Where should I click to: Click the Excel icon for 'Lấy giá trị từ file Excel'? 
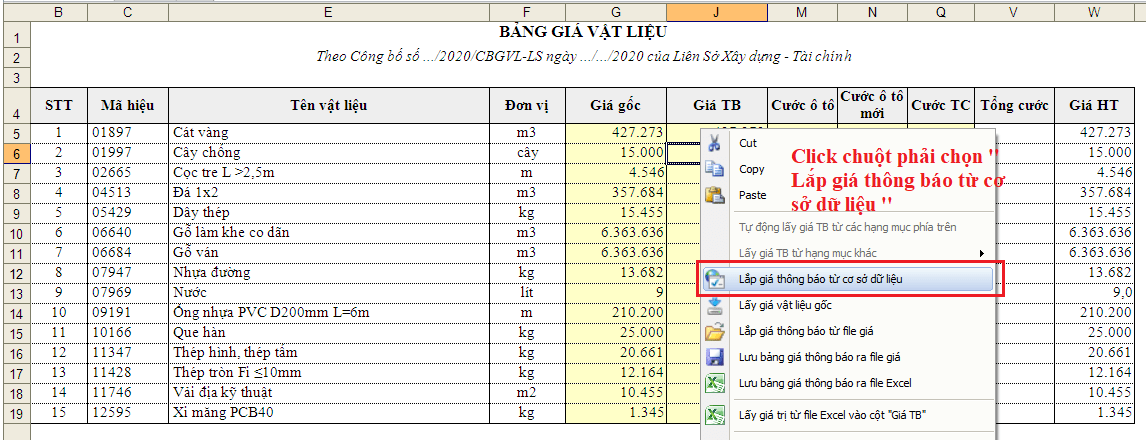coord(714,414)
